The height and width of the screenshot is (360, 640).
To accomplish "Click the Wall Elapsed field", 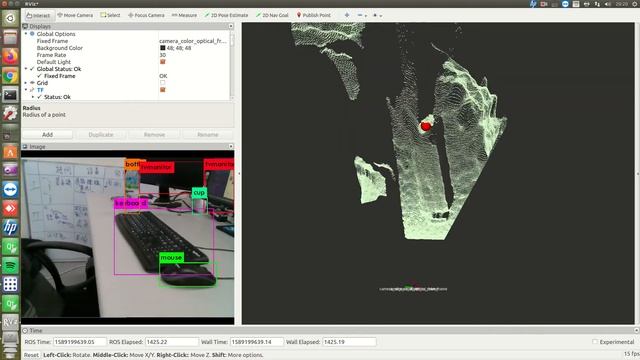I will tap(349, 342).
